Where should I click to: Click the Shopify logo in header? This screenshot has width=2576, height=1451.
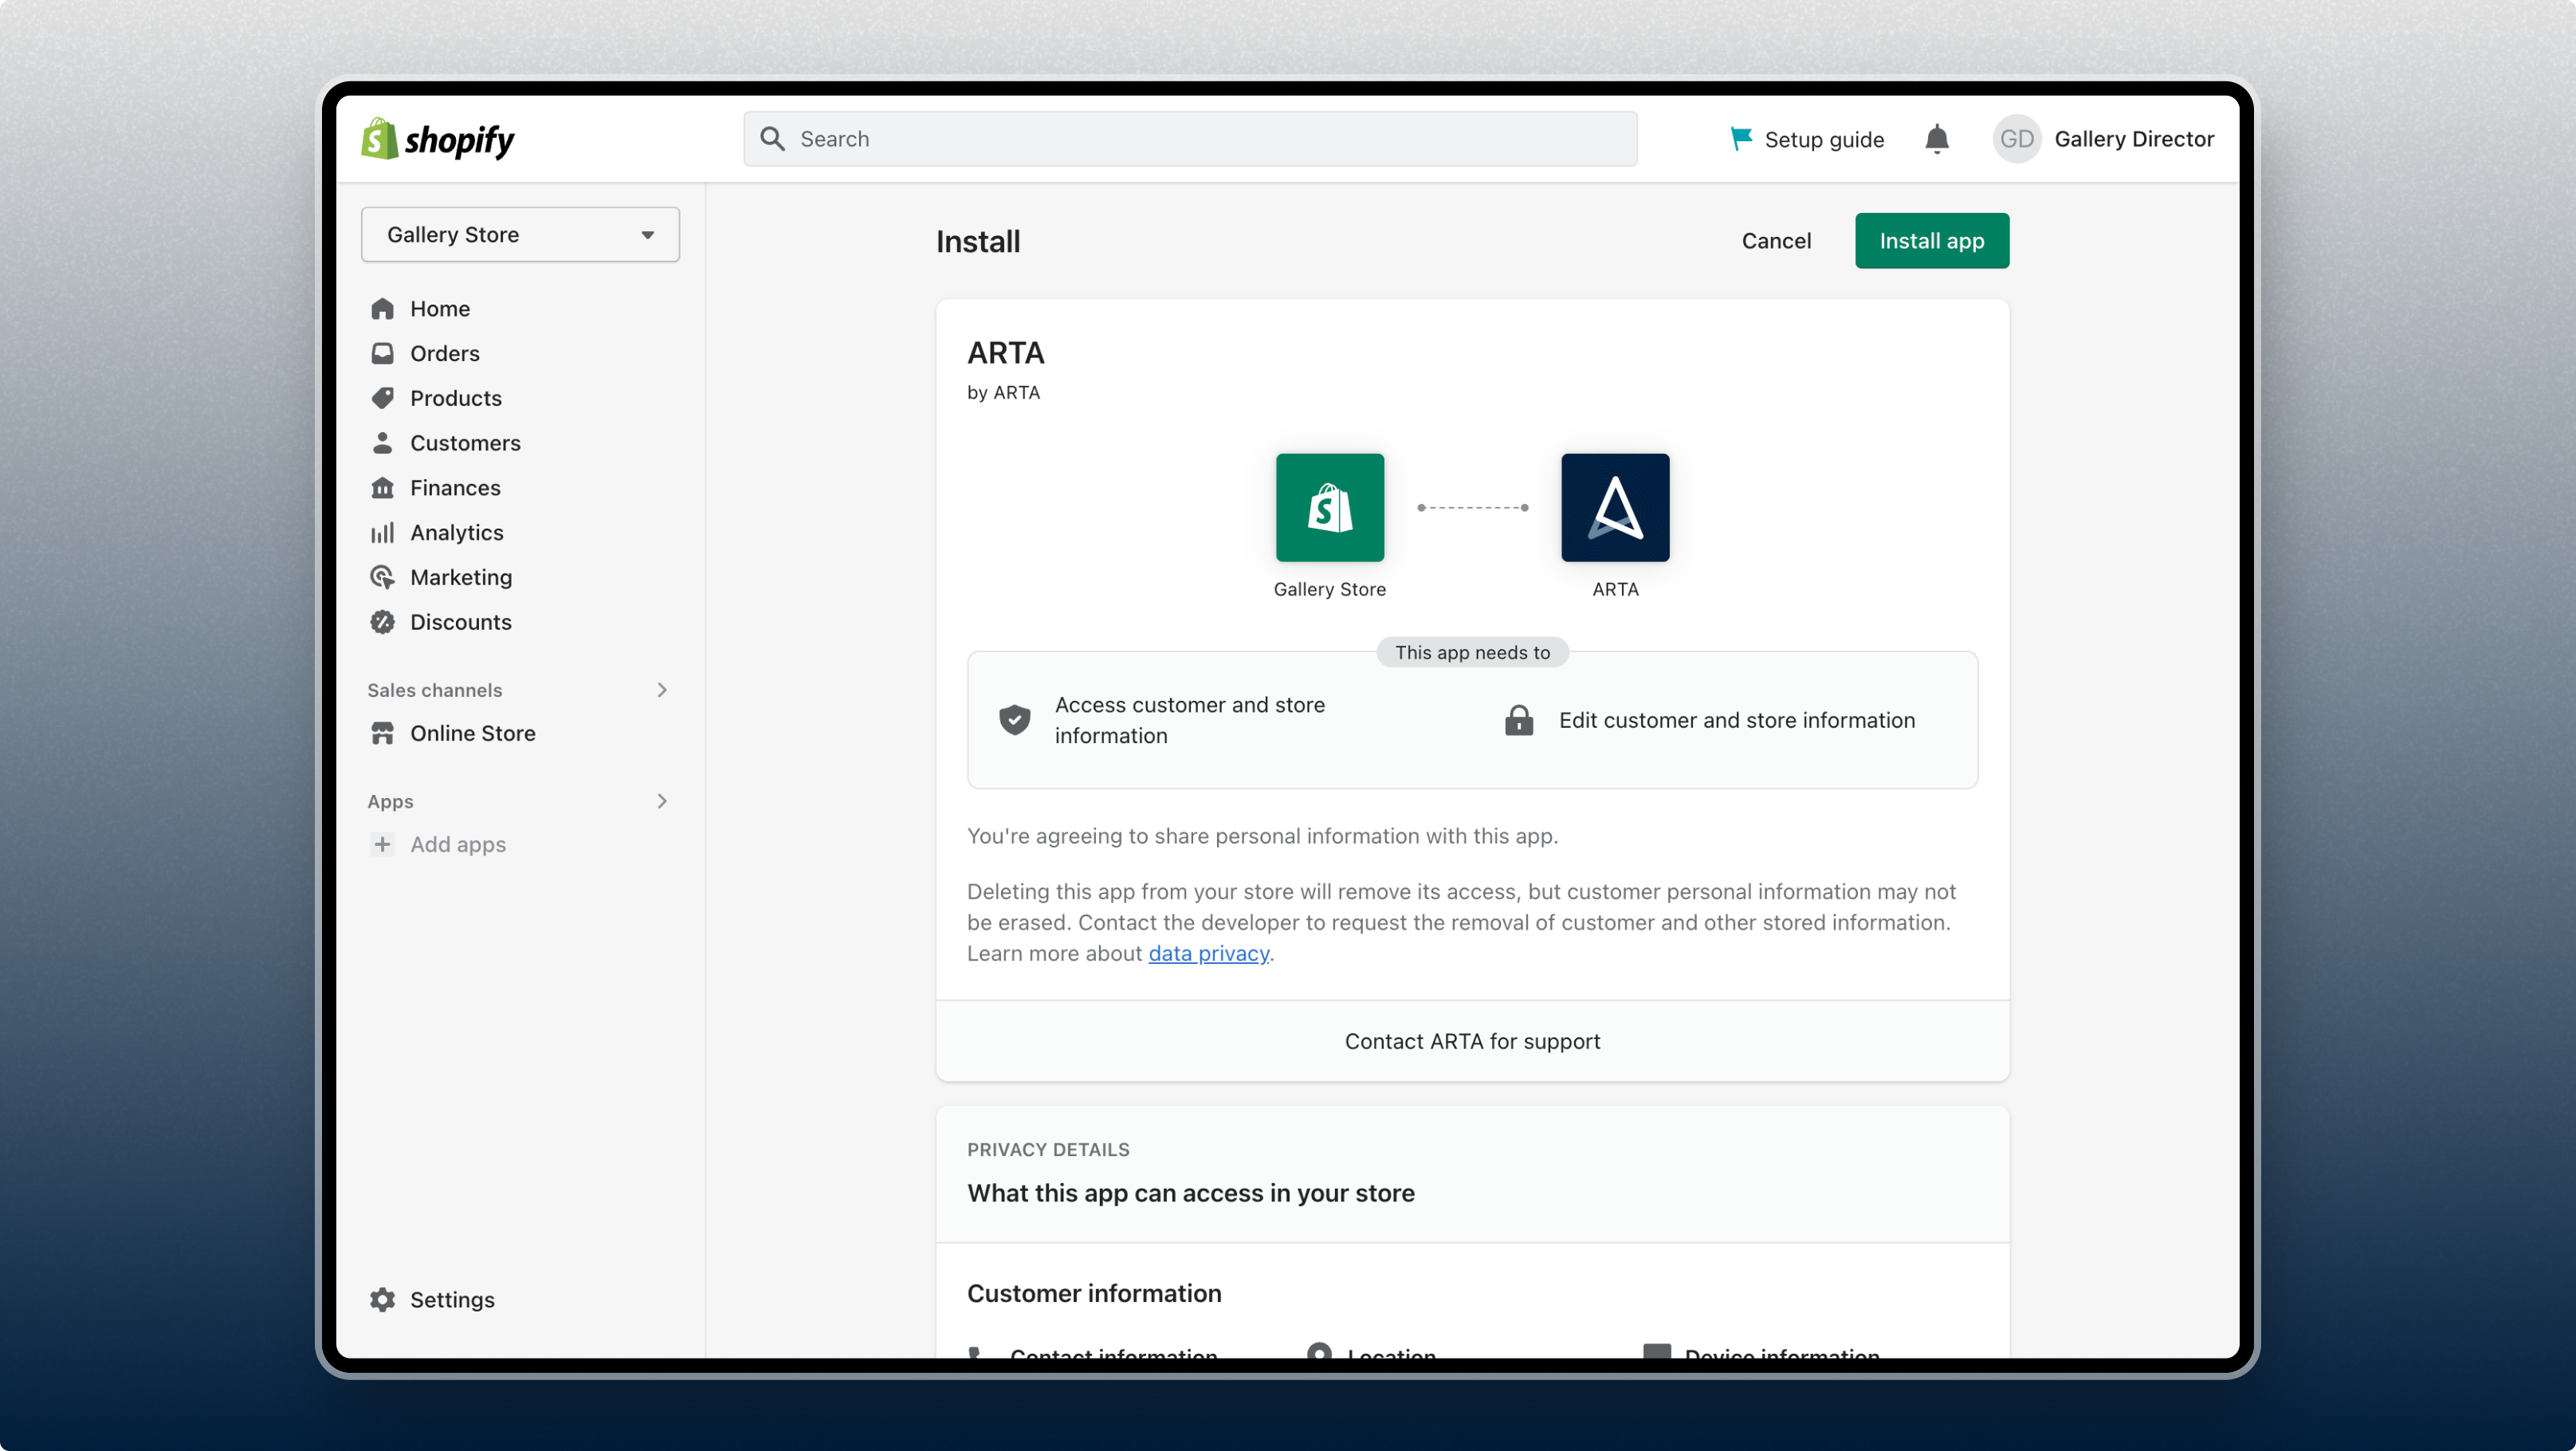click(x=437, y=139)
